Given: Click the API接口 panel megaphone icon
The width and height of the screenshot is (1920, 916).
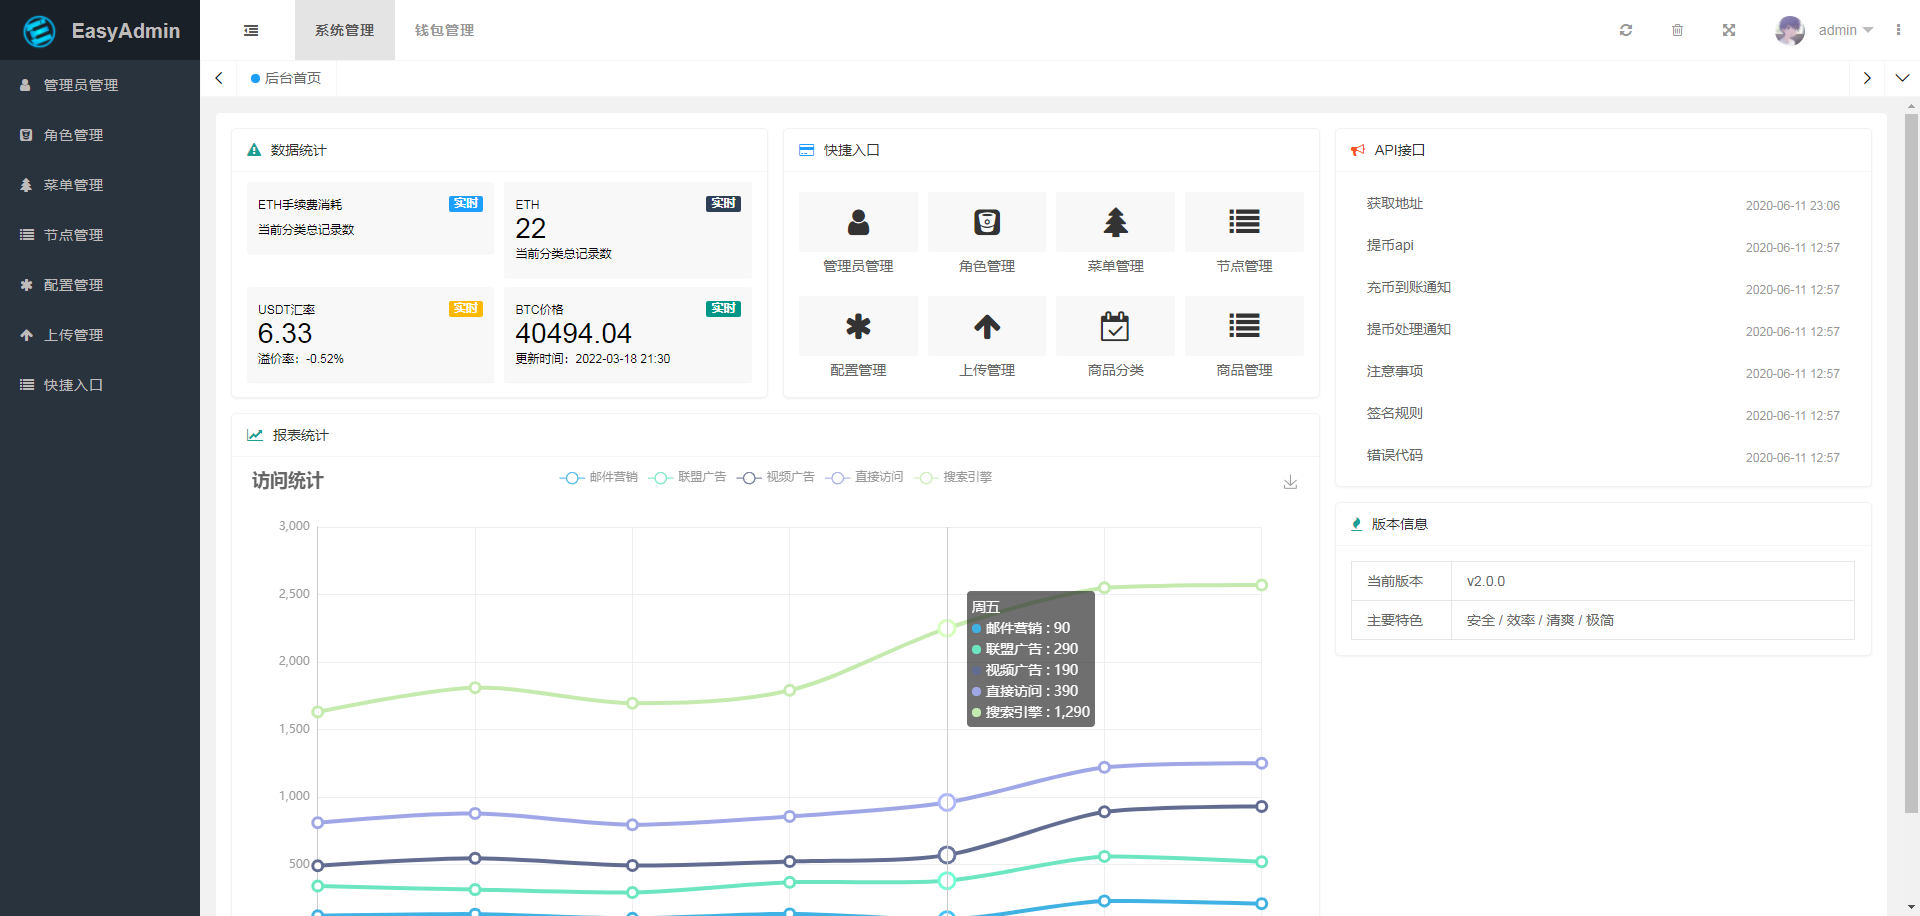Looking at the screenshot, I should (x=1358, y=150).
